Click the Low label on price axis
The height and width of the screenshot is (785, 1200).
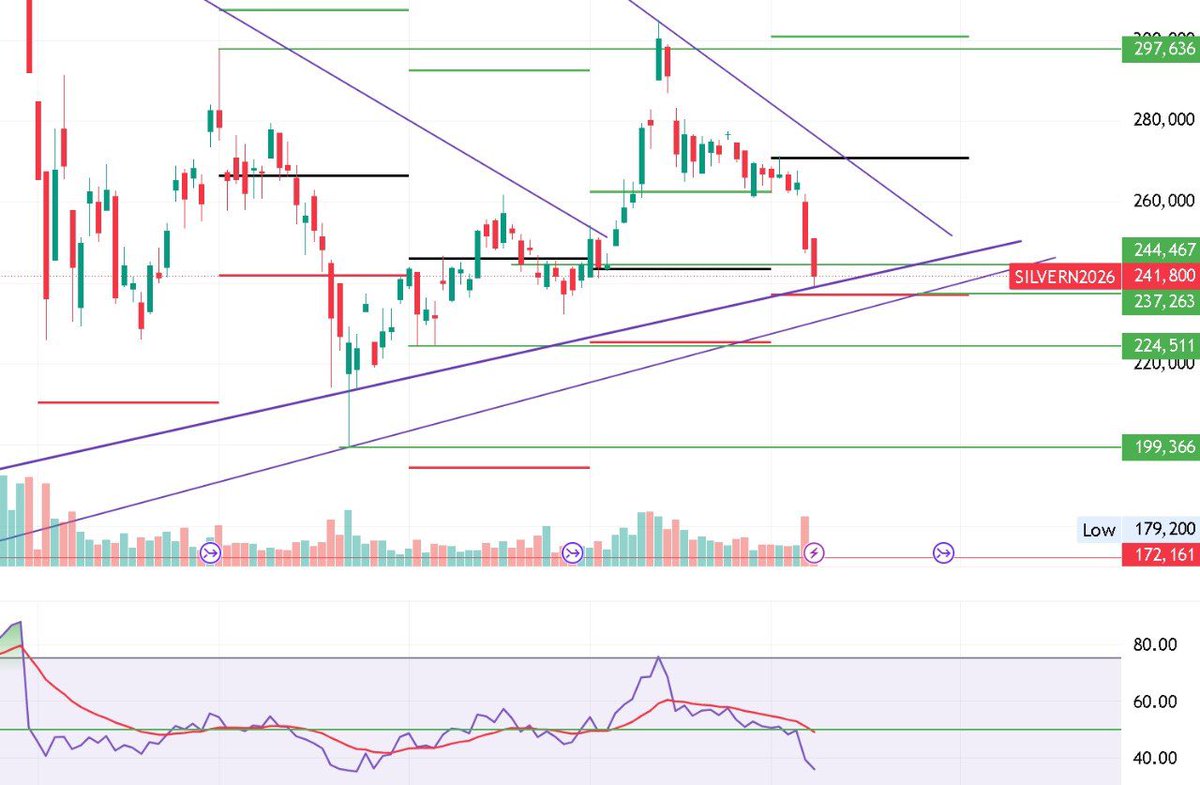click(1098, 530)
